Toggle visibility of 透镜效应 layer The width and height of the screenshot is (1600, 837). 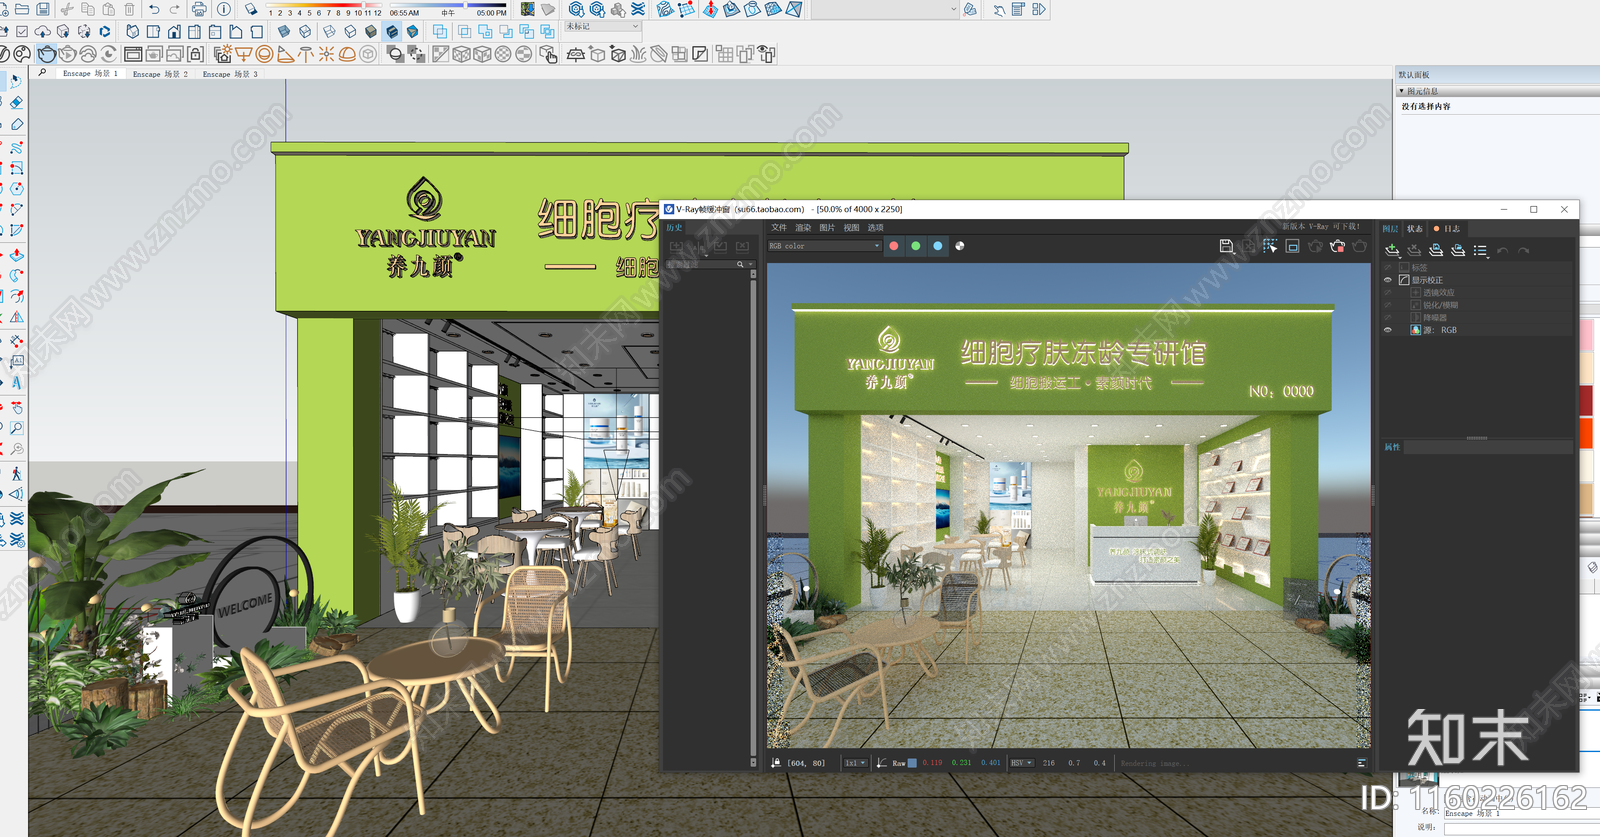pyautogui.click(x=1388, y=292)
